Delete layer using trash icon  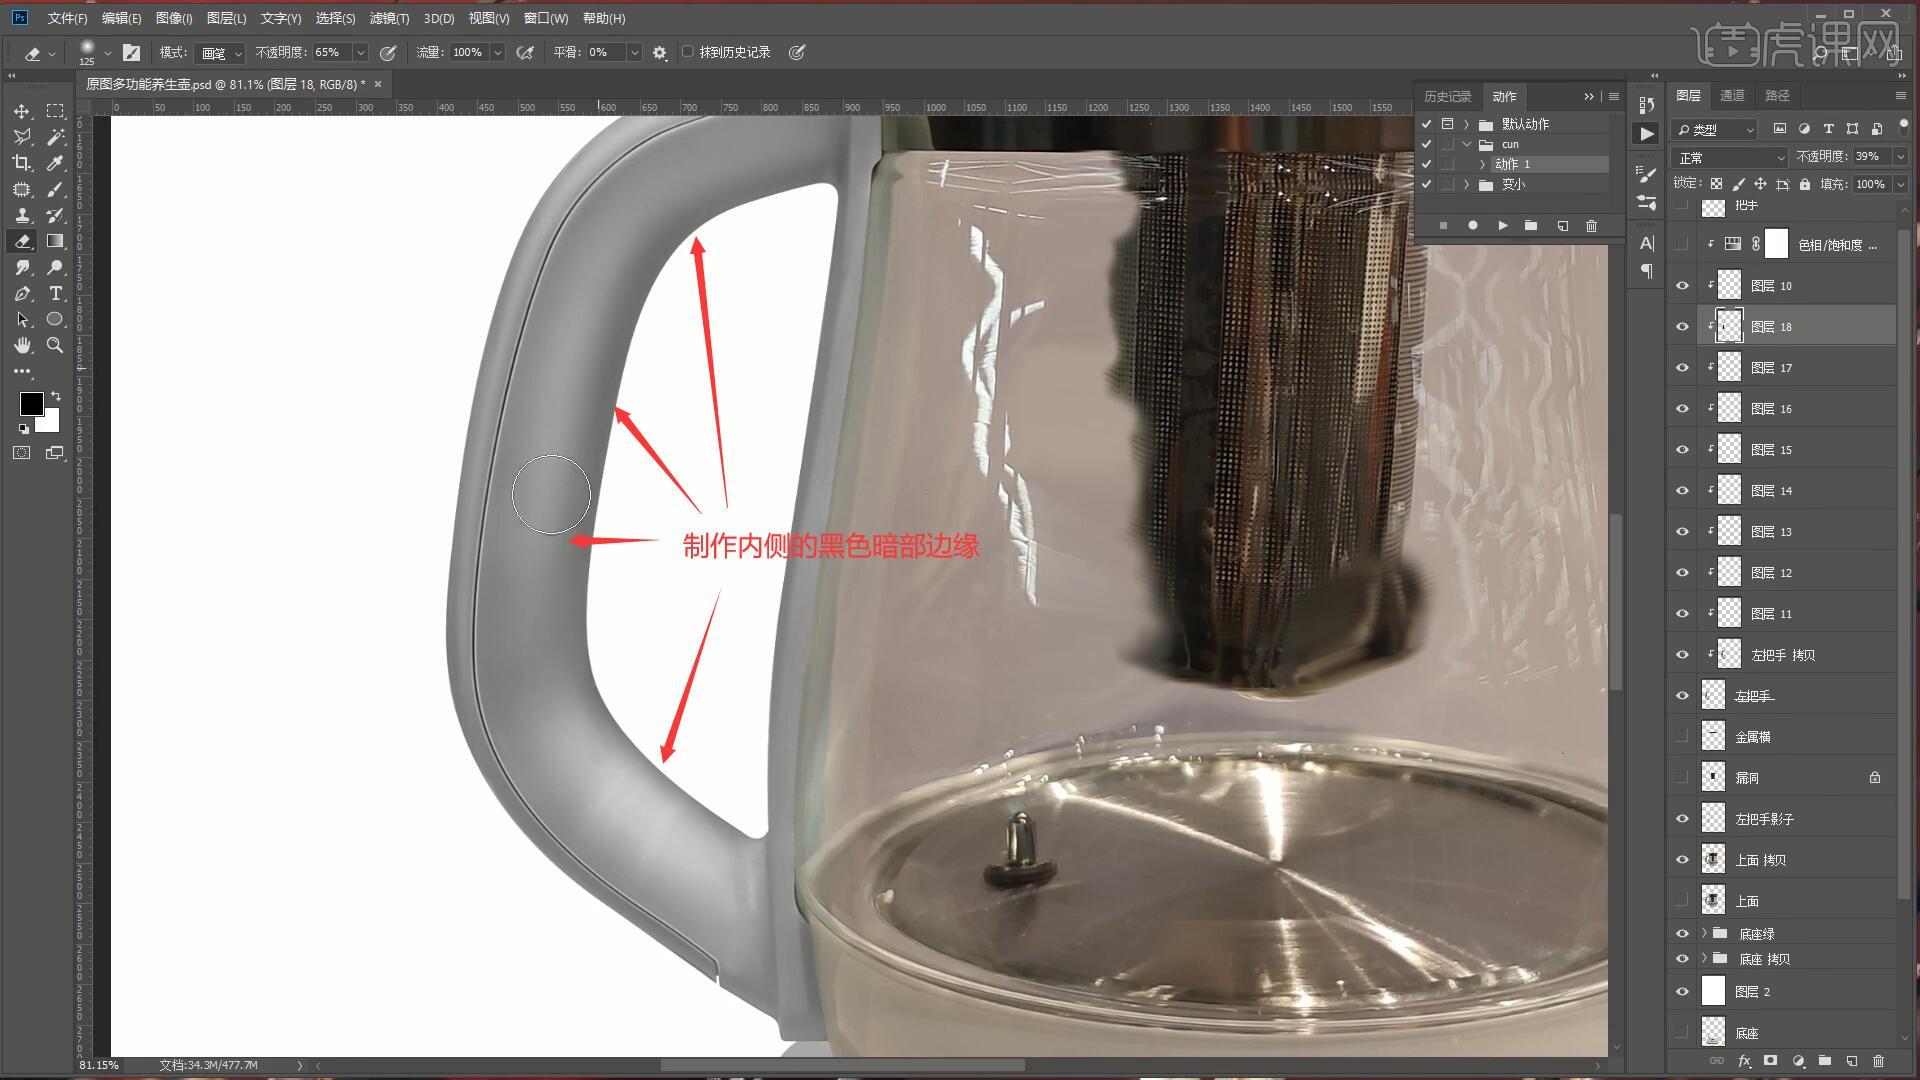pyautogui.click(x=1878, y=1061)
